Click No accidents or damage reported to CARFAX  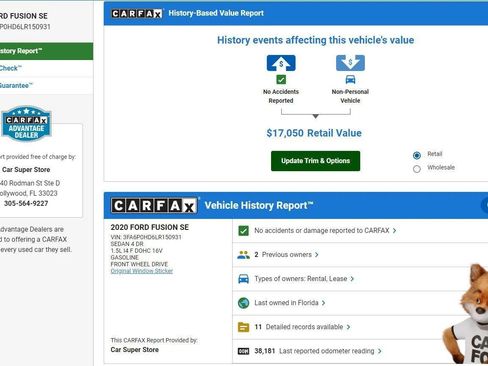(x=322, y=231)
